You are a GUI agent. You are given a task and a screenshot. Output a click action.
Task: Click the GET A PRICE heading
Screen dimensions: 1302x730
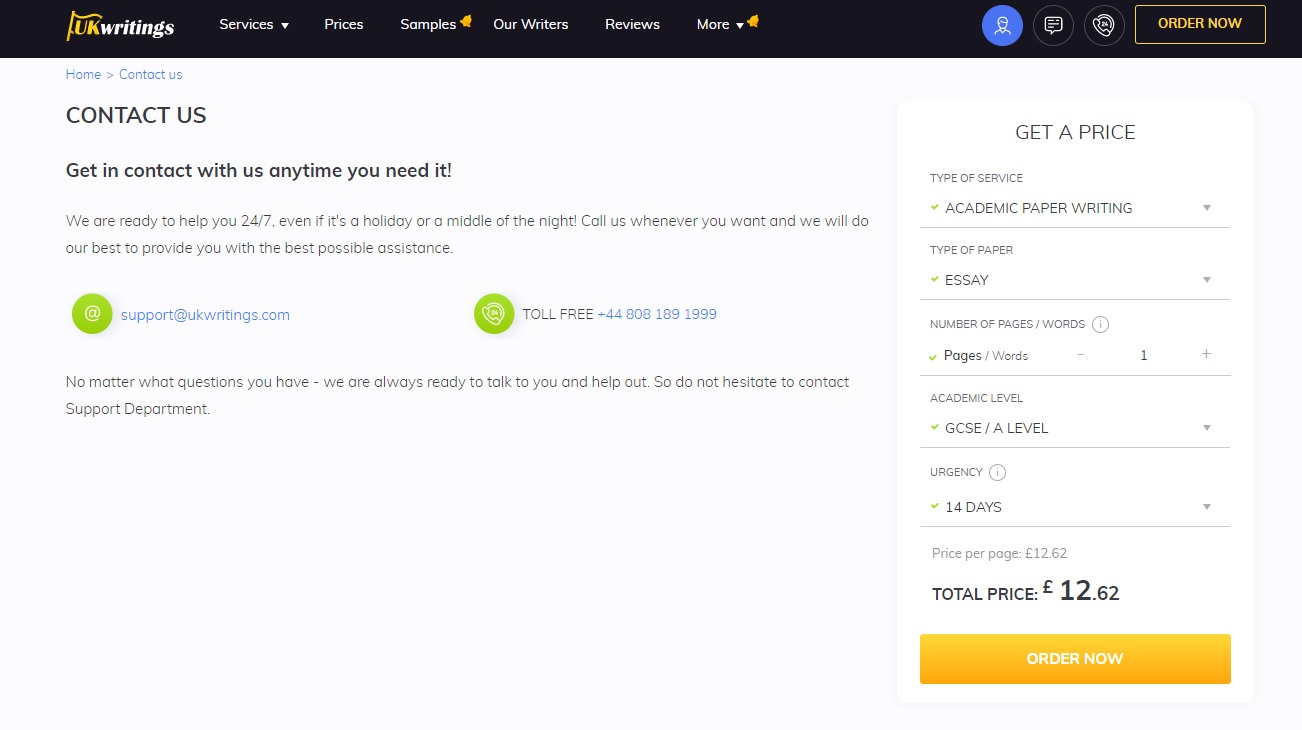click(x=1075, y=132)
